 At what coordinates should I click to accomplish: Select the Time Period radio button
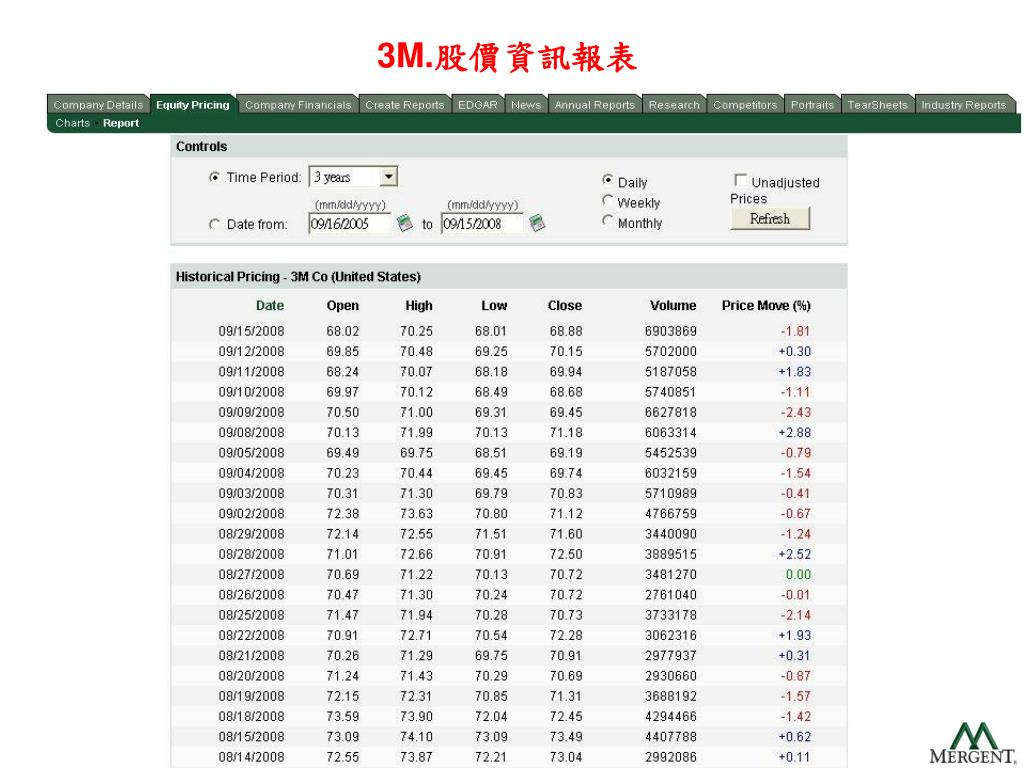[214, 178]
